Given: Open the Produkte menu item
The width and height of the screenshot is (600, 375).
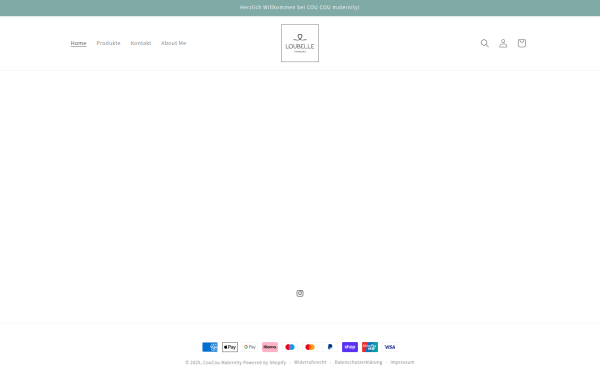Looking at the screenshot, I should click(108, 43).
